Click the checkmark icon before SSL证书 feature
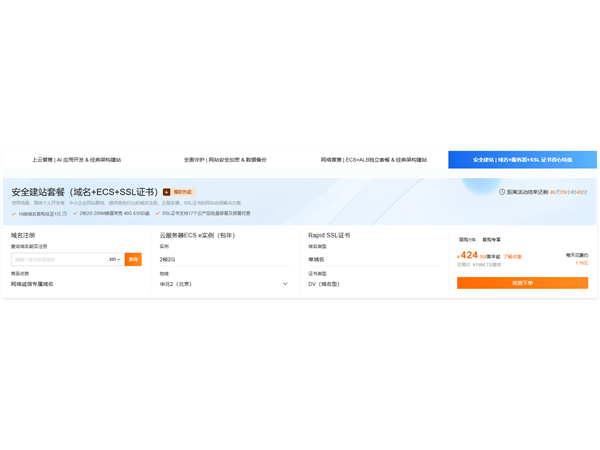 click(157, 213)
